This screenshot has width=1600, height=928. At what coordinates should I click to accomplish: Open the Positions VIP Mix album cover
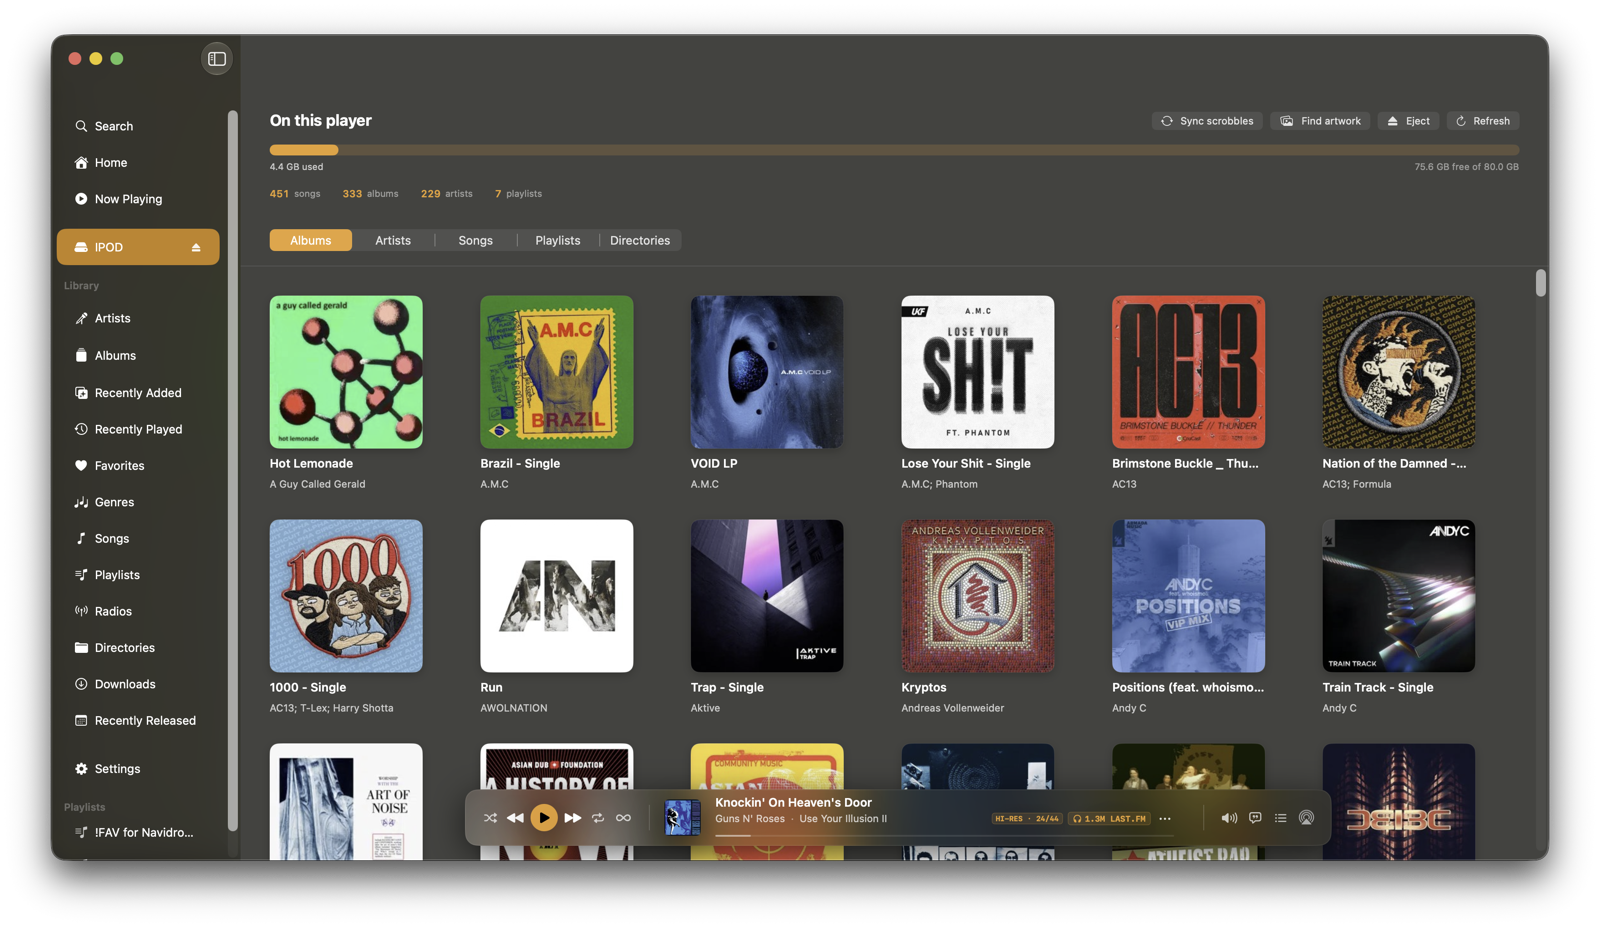tap(1188, 596)
